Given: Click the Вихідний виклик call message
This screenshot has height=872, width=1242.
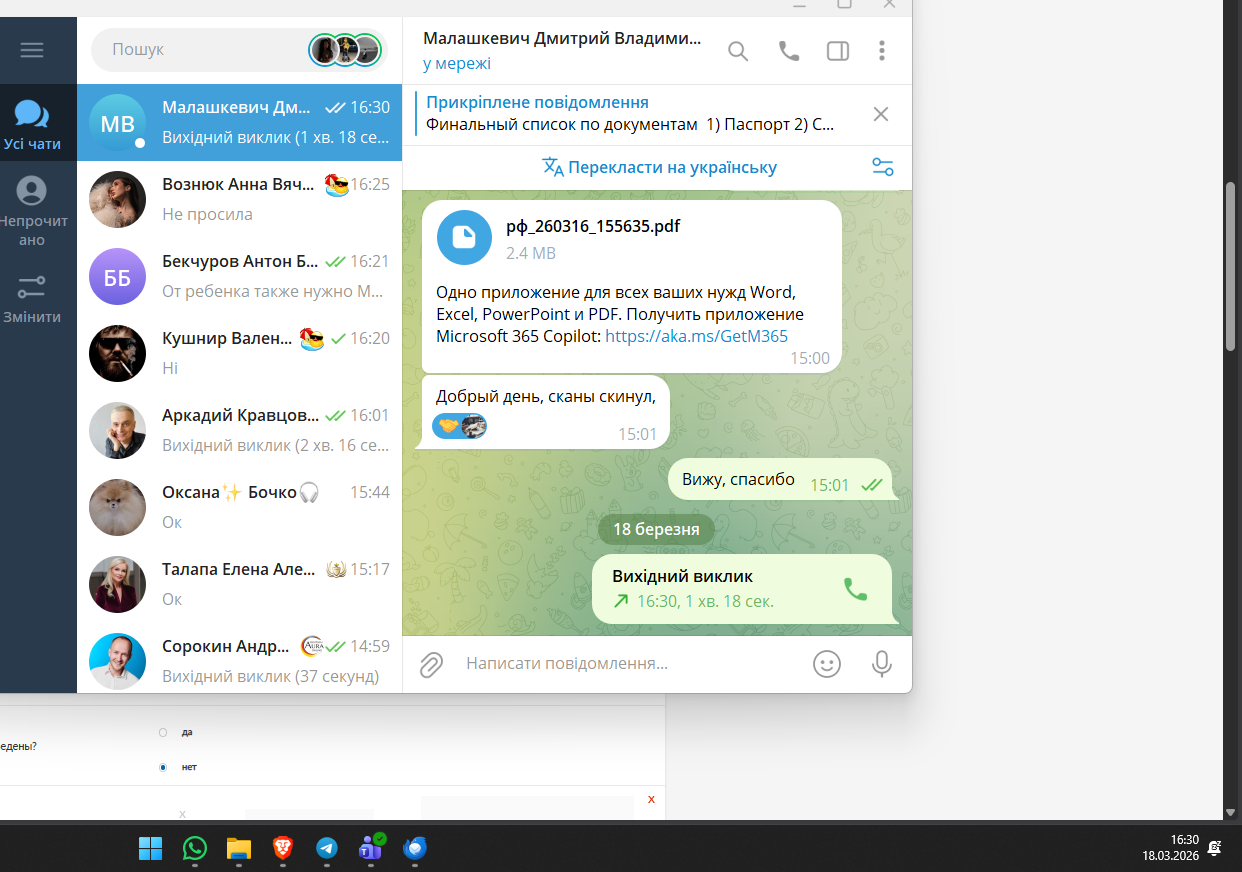Looking at the screenshot, I should coord(741,589).
